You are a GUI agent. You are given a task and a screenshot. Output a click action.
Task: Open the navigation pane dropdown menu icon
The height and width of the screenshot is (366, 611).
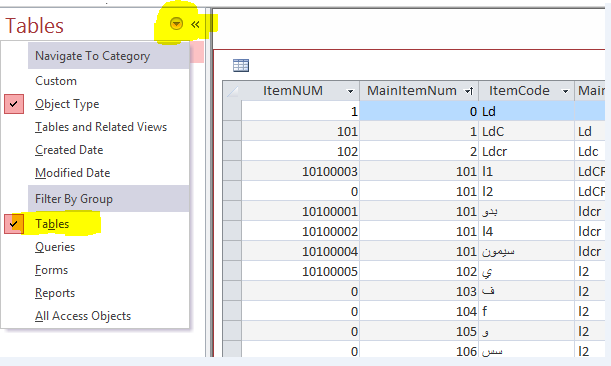(x=176, y=24)
